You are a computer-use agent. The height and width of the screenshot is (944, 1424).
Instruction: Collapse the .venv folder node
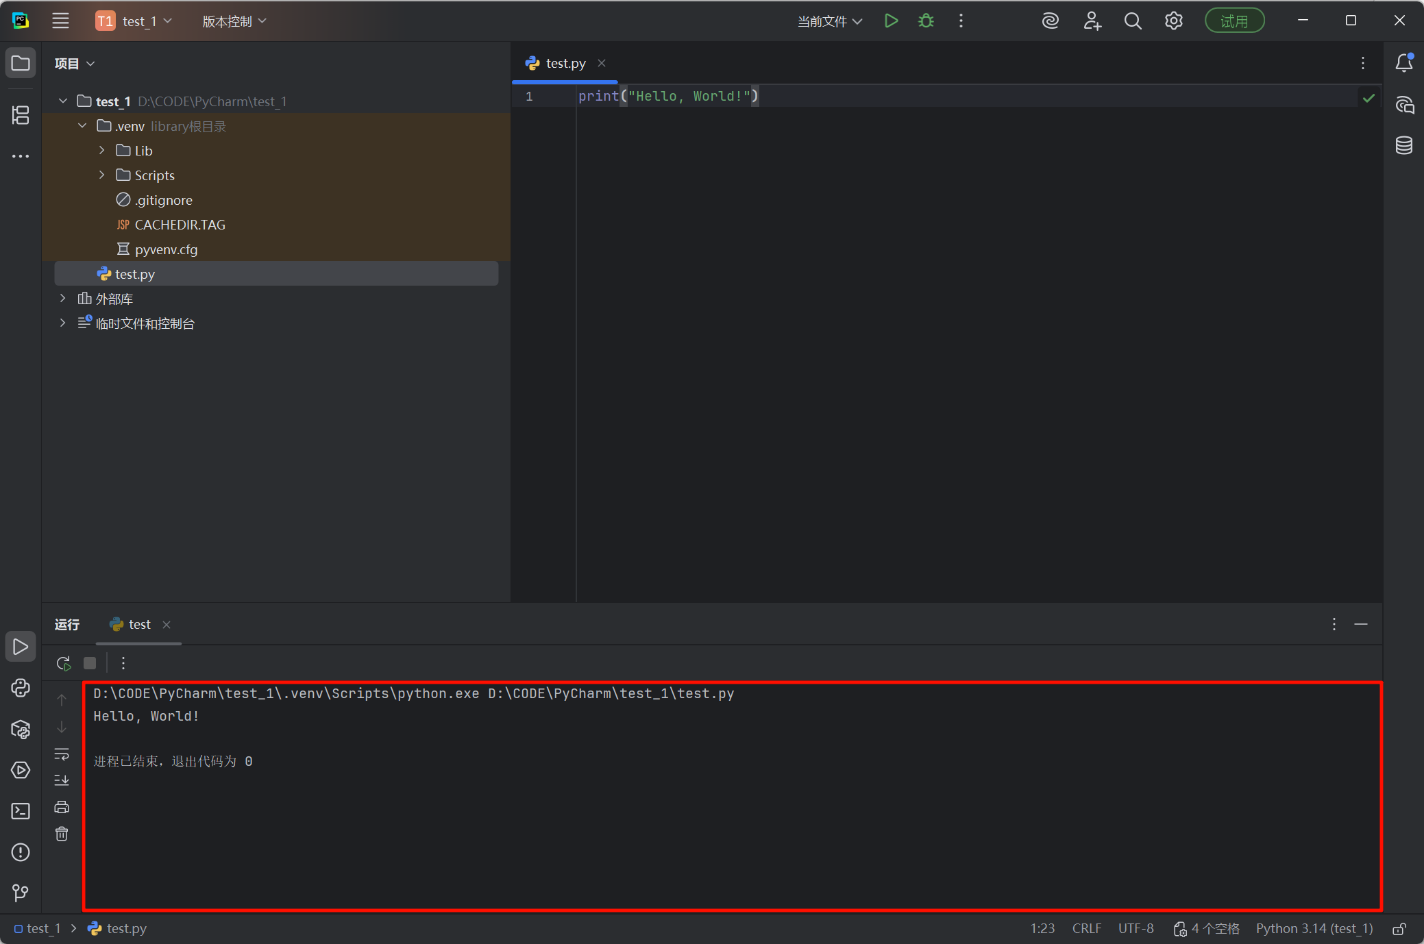[82, 126]
